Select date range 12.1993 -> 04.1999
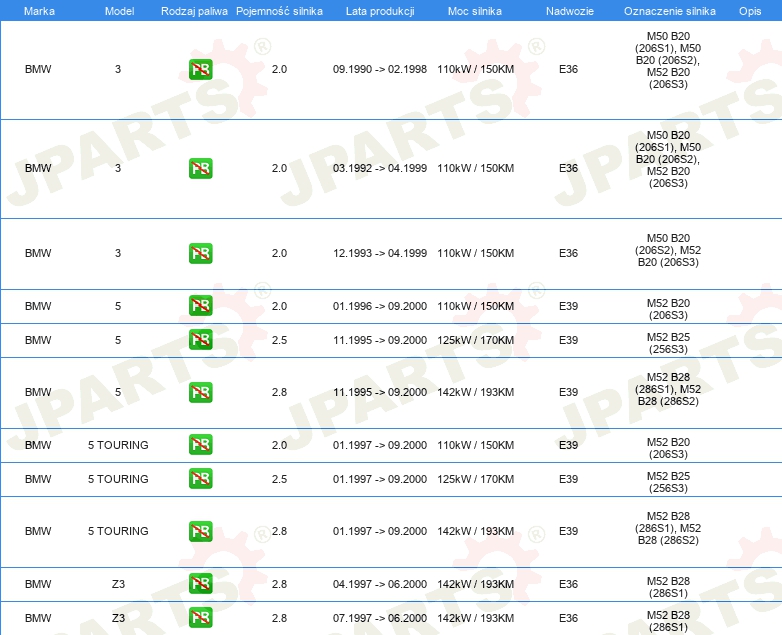The width and height of the screenshot is (782, 635). coord(380,253)
